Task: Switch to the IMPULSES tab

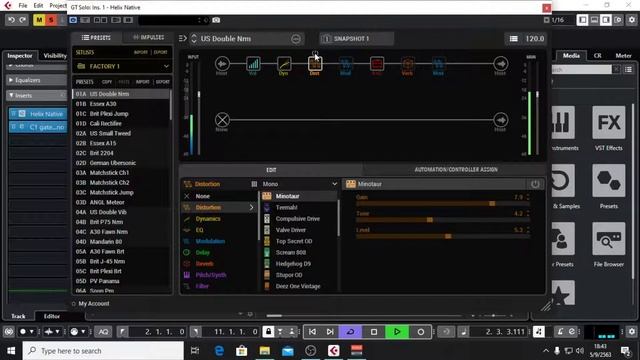Action: click(x=149, y=38)
